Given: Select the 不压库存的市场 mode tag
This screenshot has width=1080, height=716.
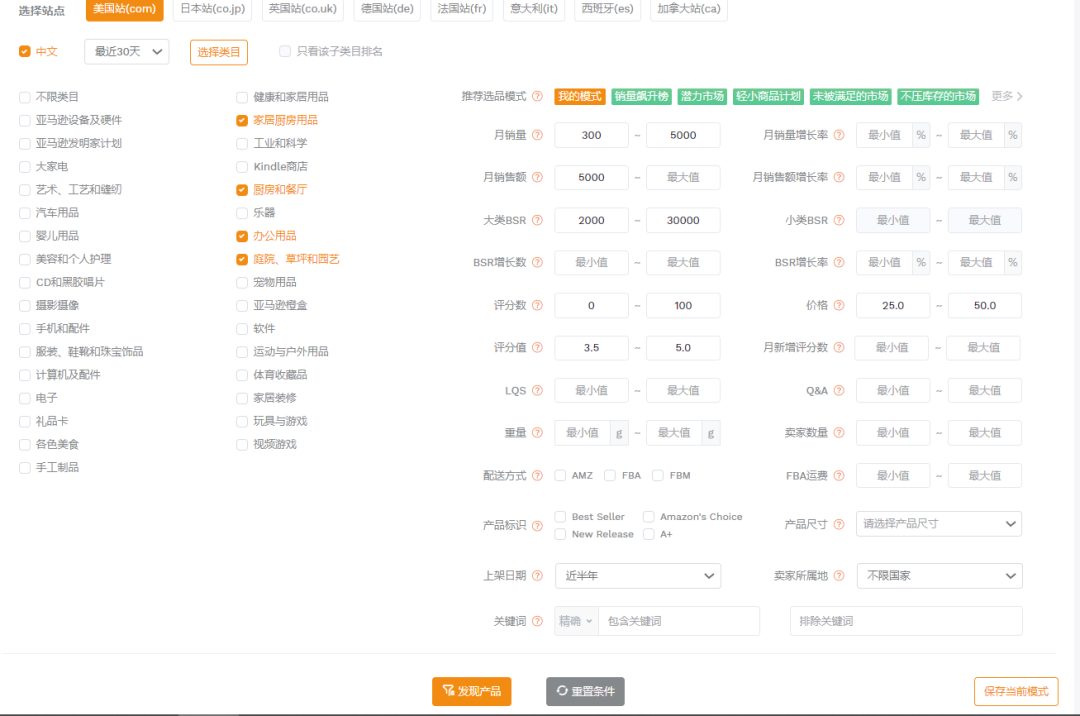Looking at the screenshot, I should coord(938,96).
